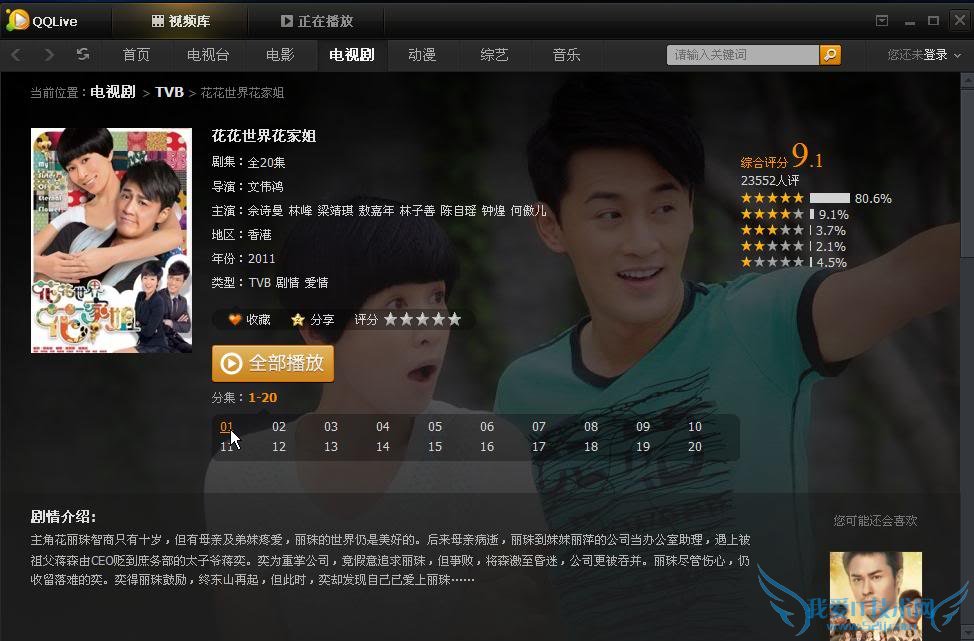This screenshot has width=974, height=641.
Task: Refresh the page with the reload icon
Action: [83, 55]
